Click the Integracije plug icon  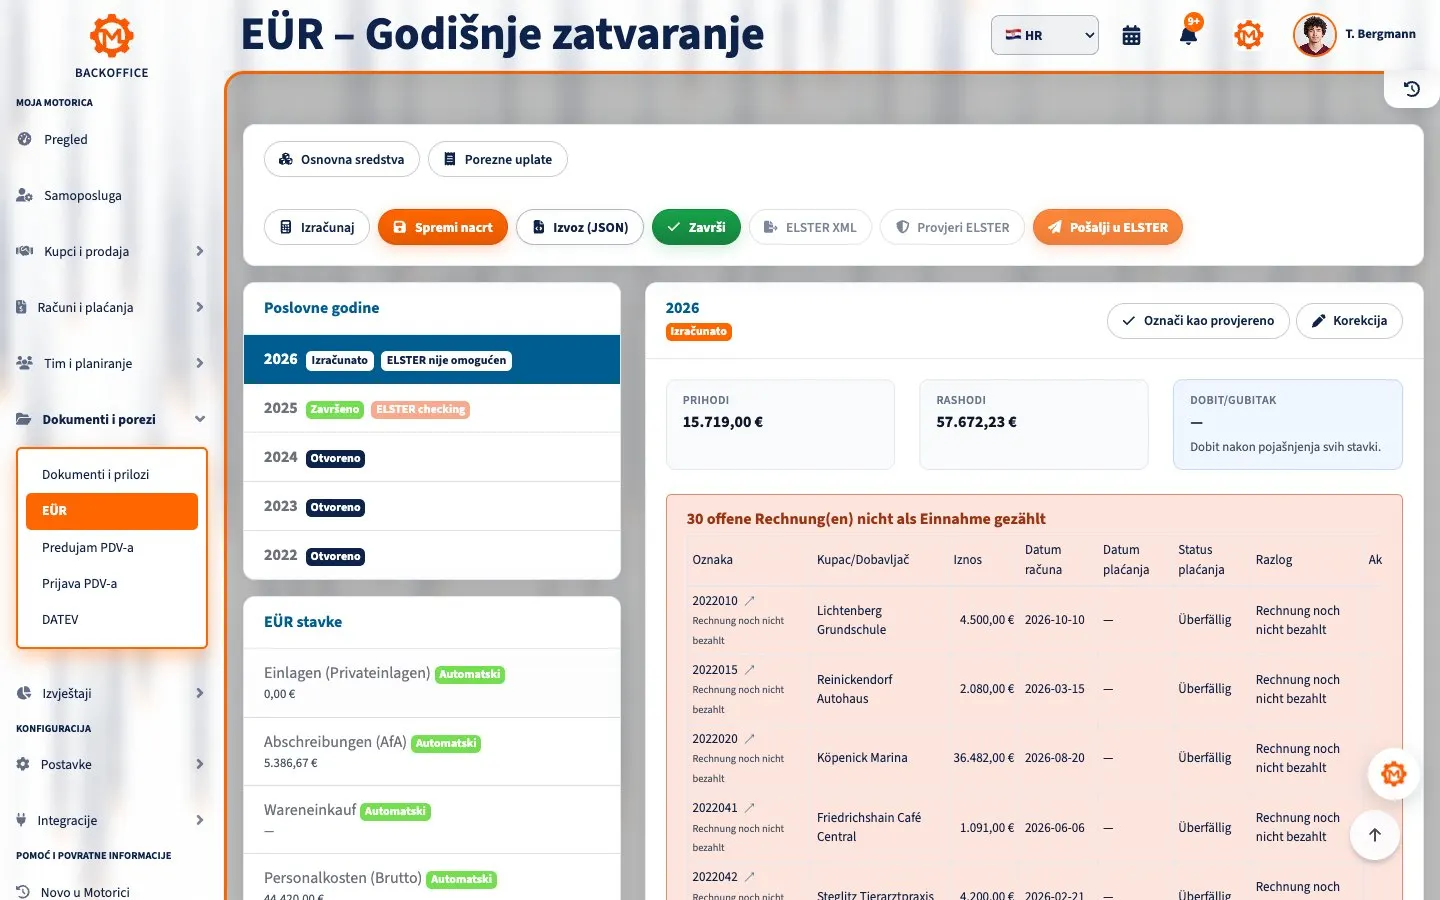click(21, 820)
